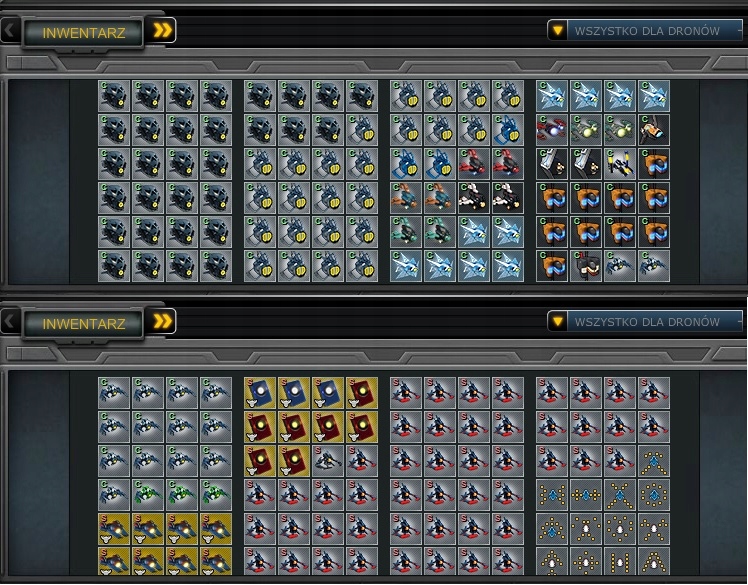The height and width of the screenshot is (585, 748).
Task: Select left orange-and-teal drone design
Action: (x=405, y=198)
